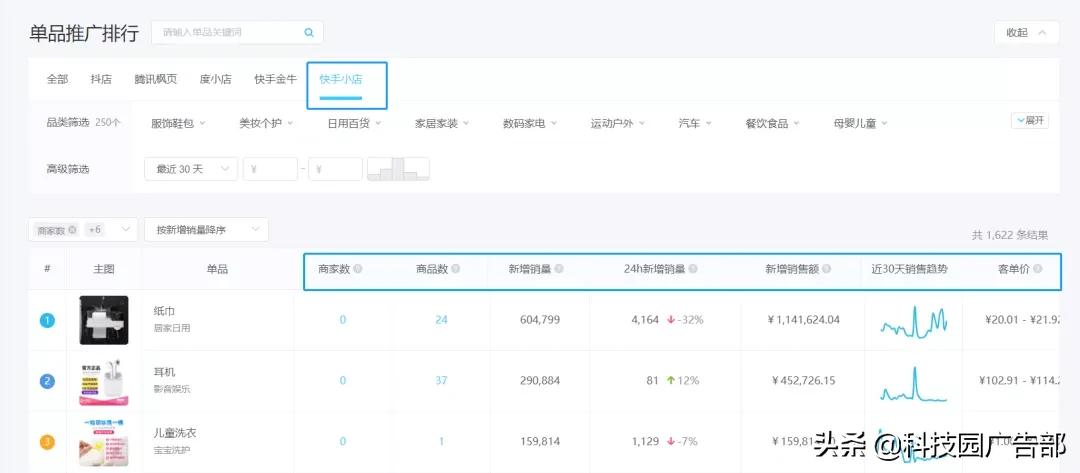The height and width of the screenshot is (473, 1080).
Task: Click rank 2 badge for 耳机
Action: [x=47, y=381]
